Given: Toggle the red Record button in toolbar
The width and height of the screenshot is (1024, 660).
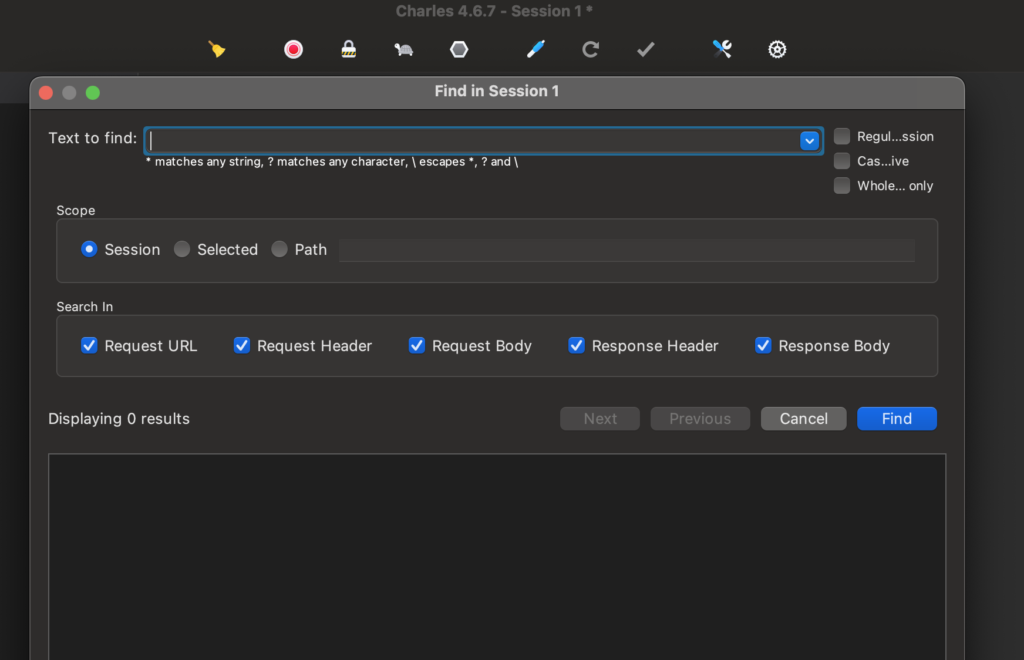Looking at the screenshot, I should pyautogui.click(x=293, y=49).
